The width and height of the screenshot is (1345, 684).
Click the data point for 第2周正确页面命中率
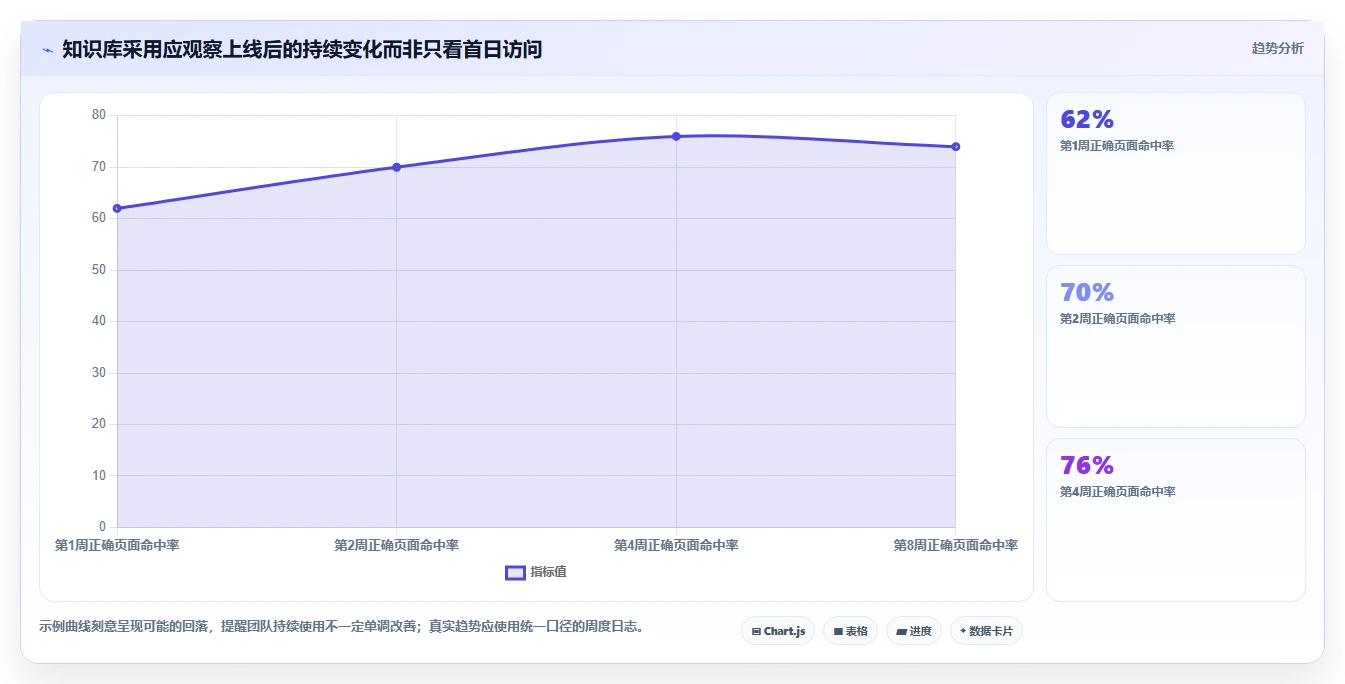[x=397, y=167]
